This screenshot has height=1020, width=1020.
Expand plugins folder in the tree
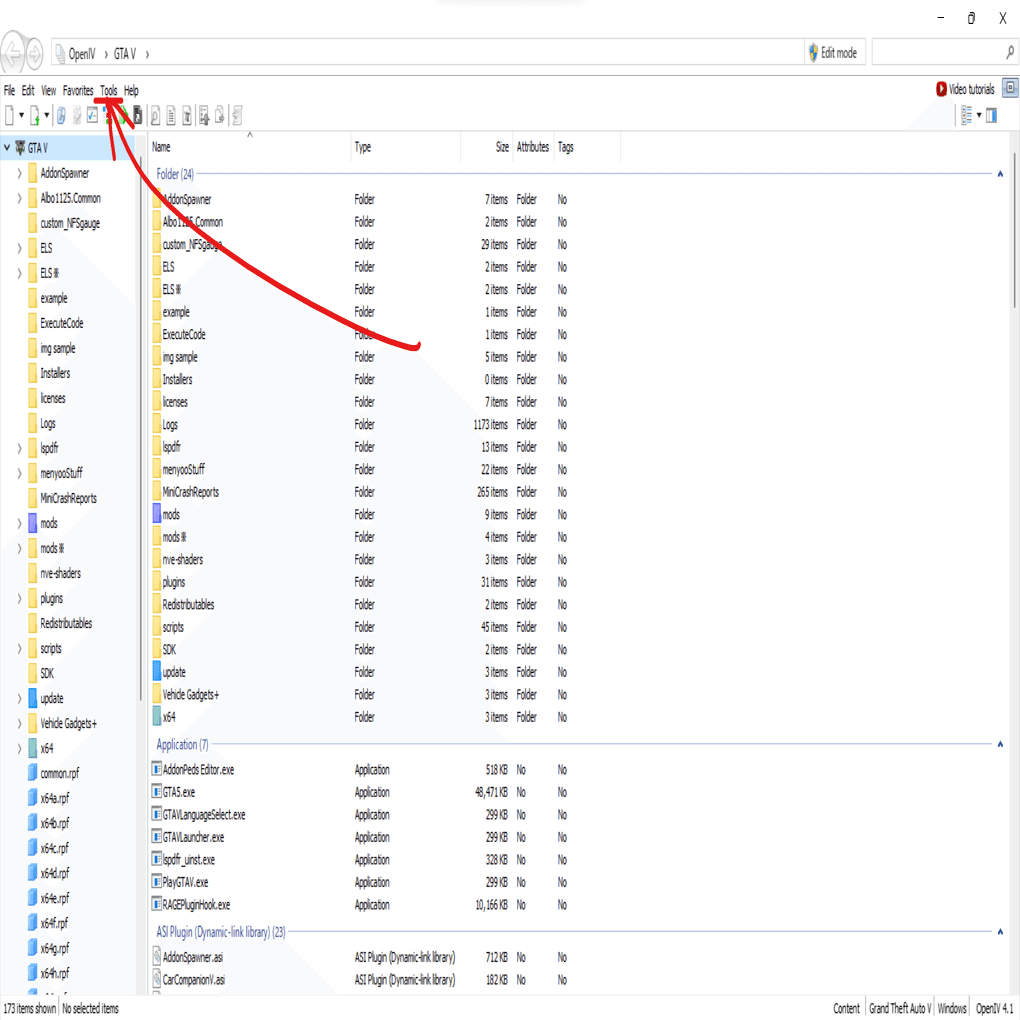(x=19, y=598)
